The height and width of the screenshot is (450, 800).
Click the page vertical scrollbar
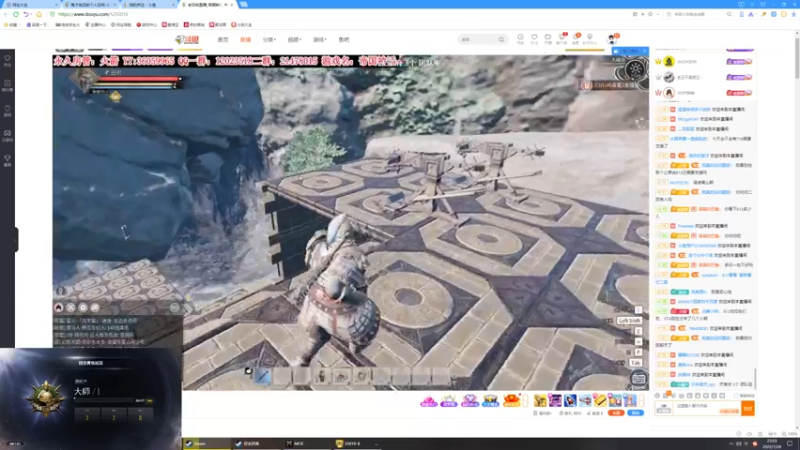click(x=797, y=56)
